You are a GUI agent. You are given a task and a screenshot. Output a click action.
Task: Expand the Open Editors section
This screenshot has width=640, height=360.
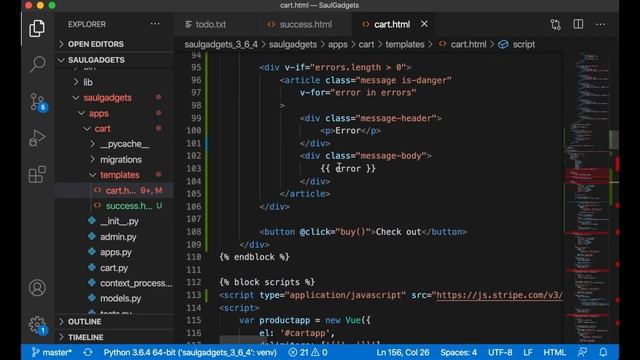[x=114, y=44]
